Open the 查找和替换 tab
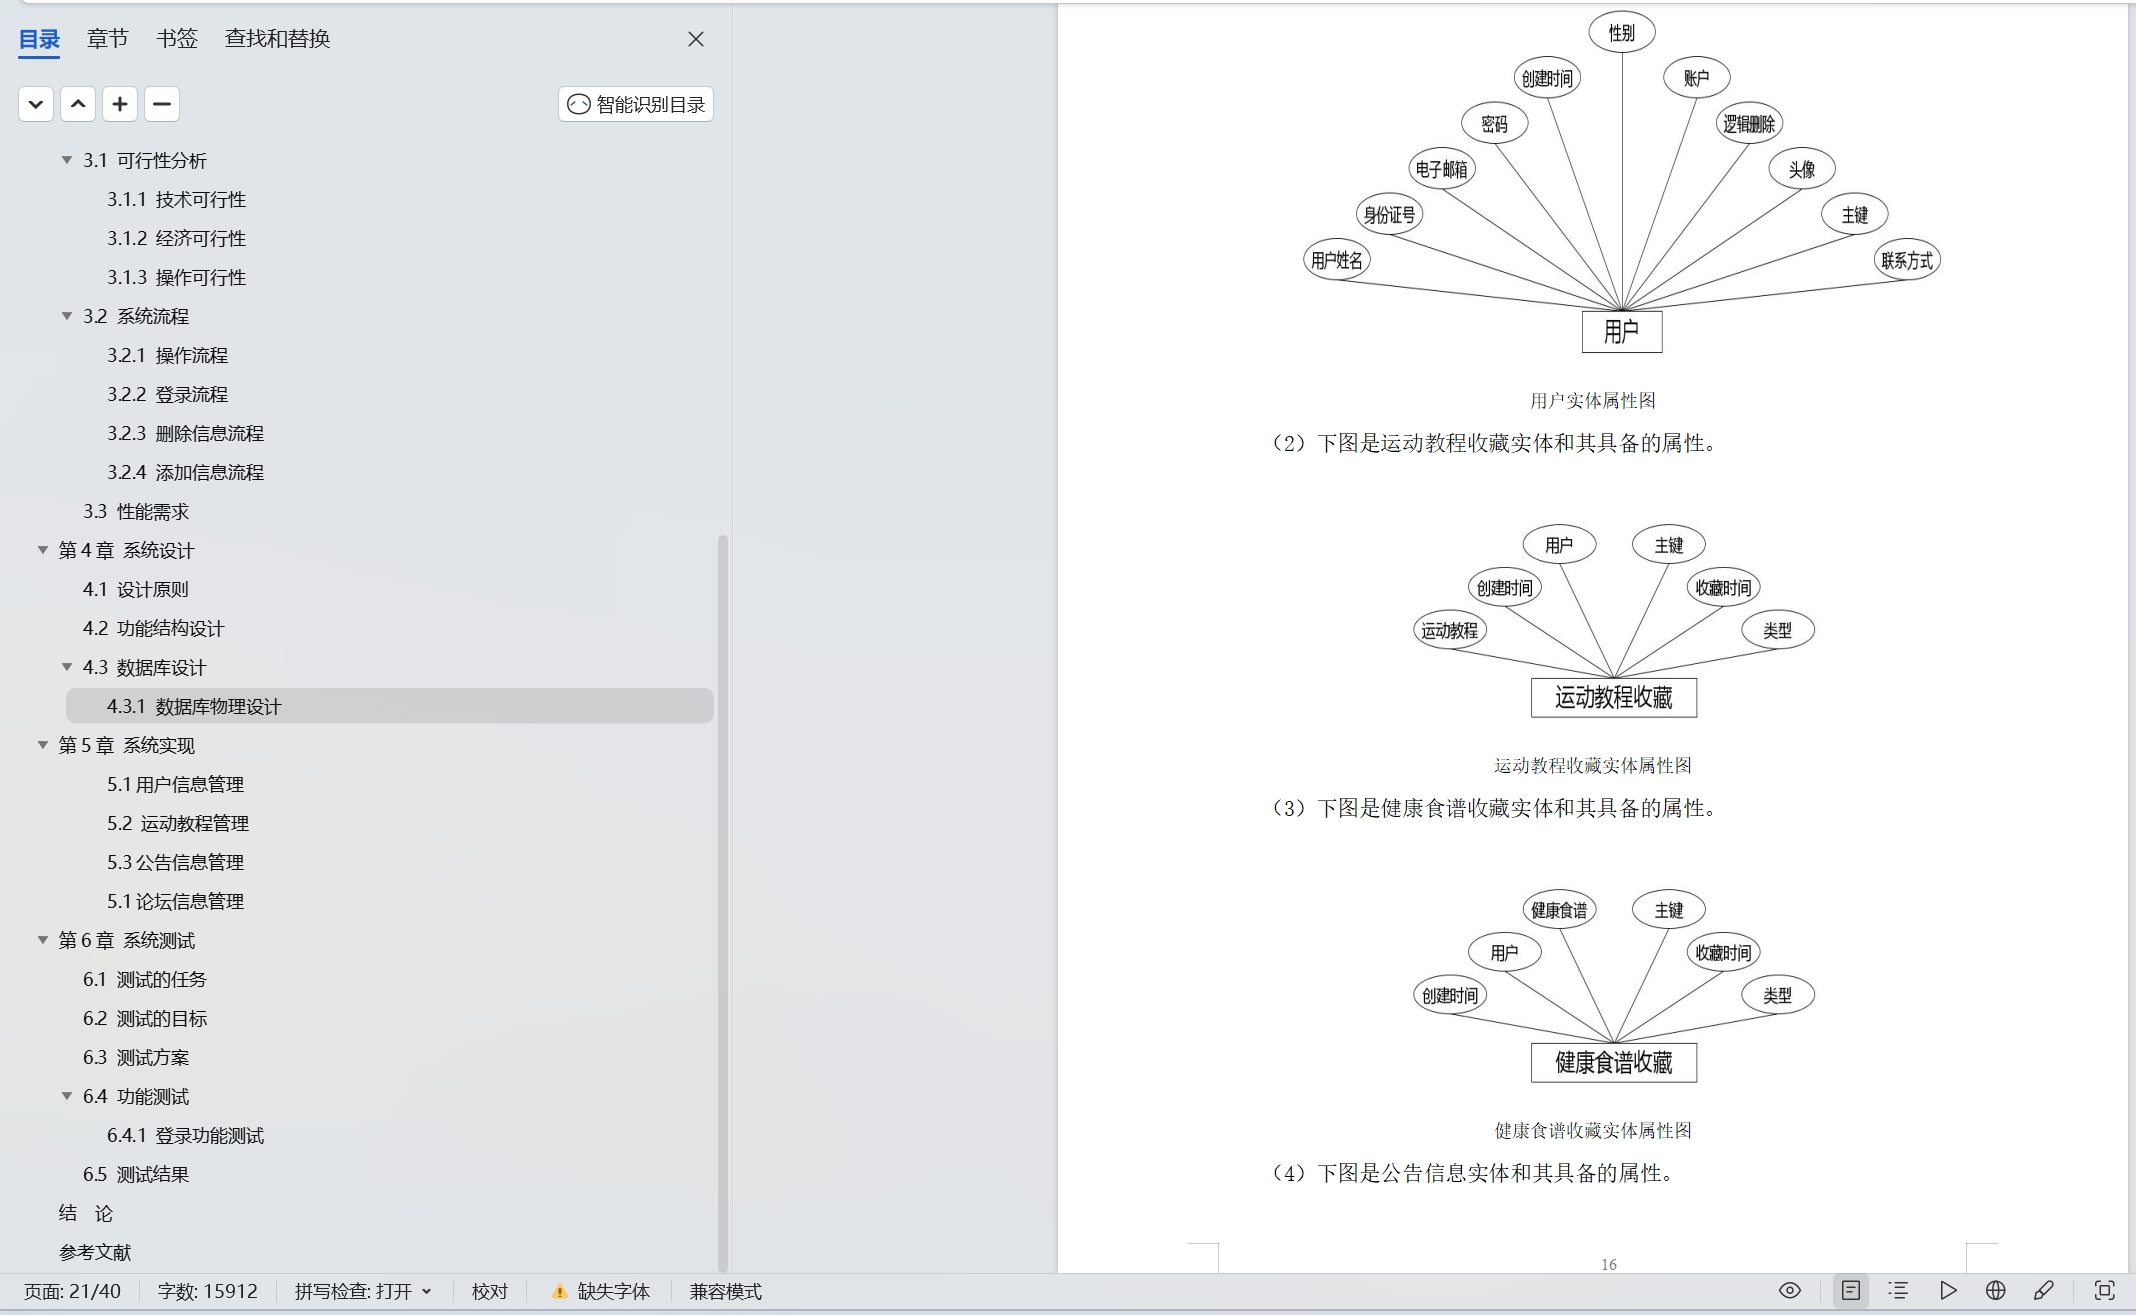The height and width of the screenshot is (1315, 2136). click(x=277, y=39)
